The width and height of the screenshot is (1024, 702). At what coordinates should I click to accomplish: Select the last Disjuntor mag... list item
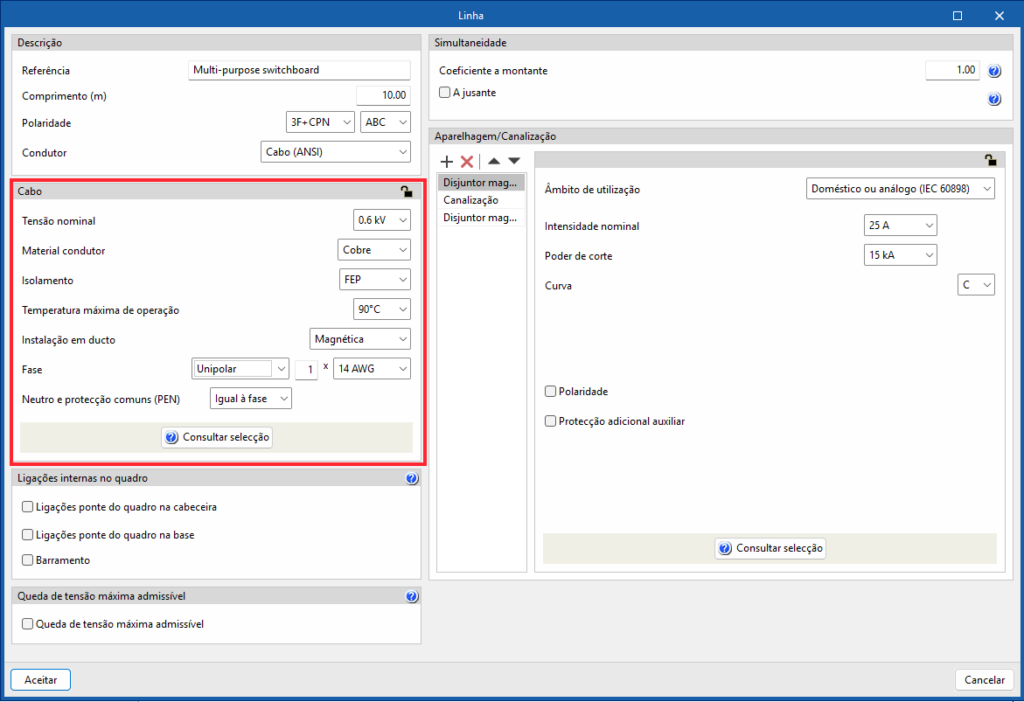[x=481, y=217]
